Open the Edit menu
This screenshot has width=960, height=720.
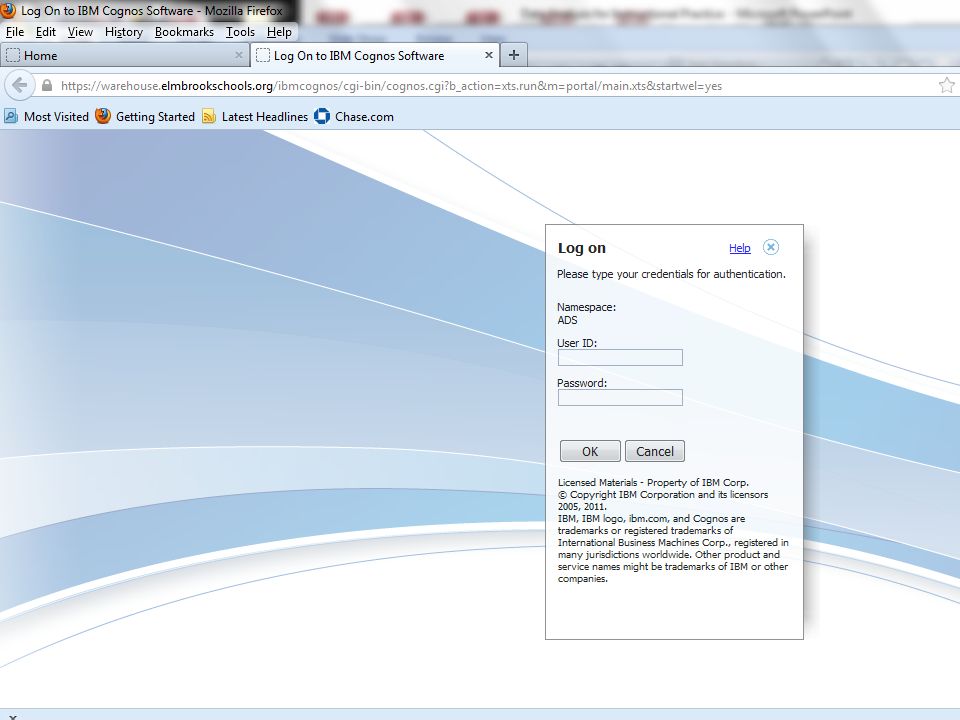[45, 32]
